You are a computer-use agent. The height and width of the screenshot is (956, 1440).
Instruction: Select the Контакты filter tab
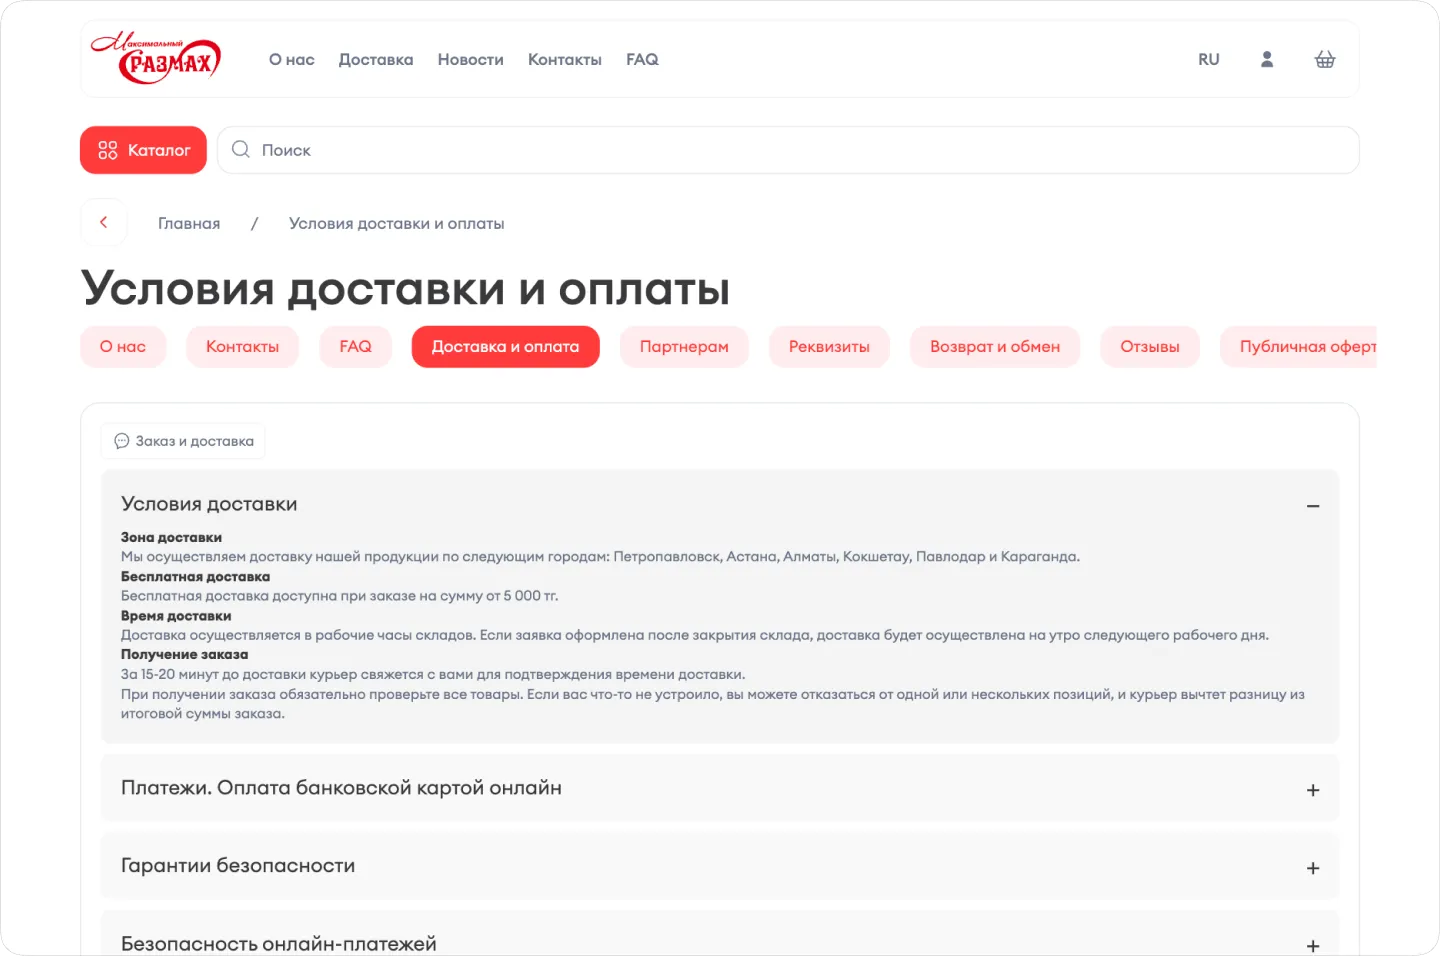[x=242, y=346]
